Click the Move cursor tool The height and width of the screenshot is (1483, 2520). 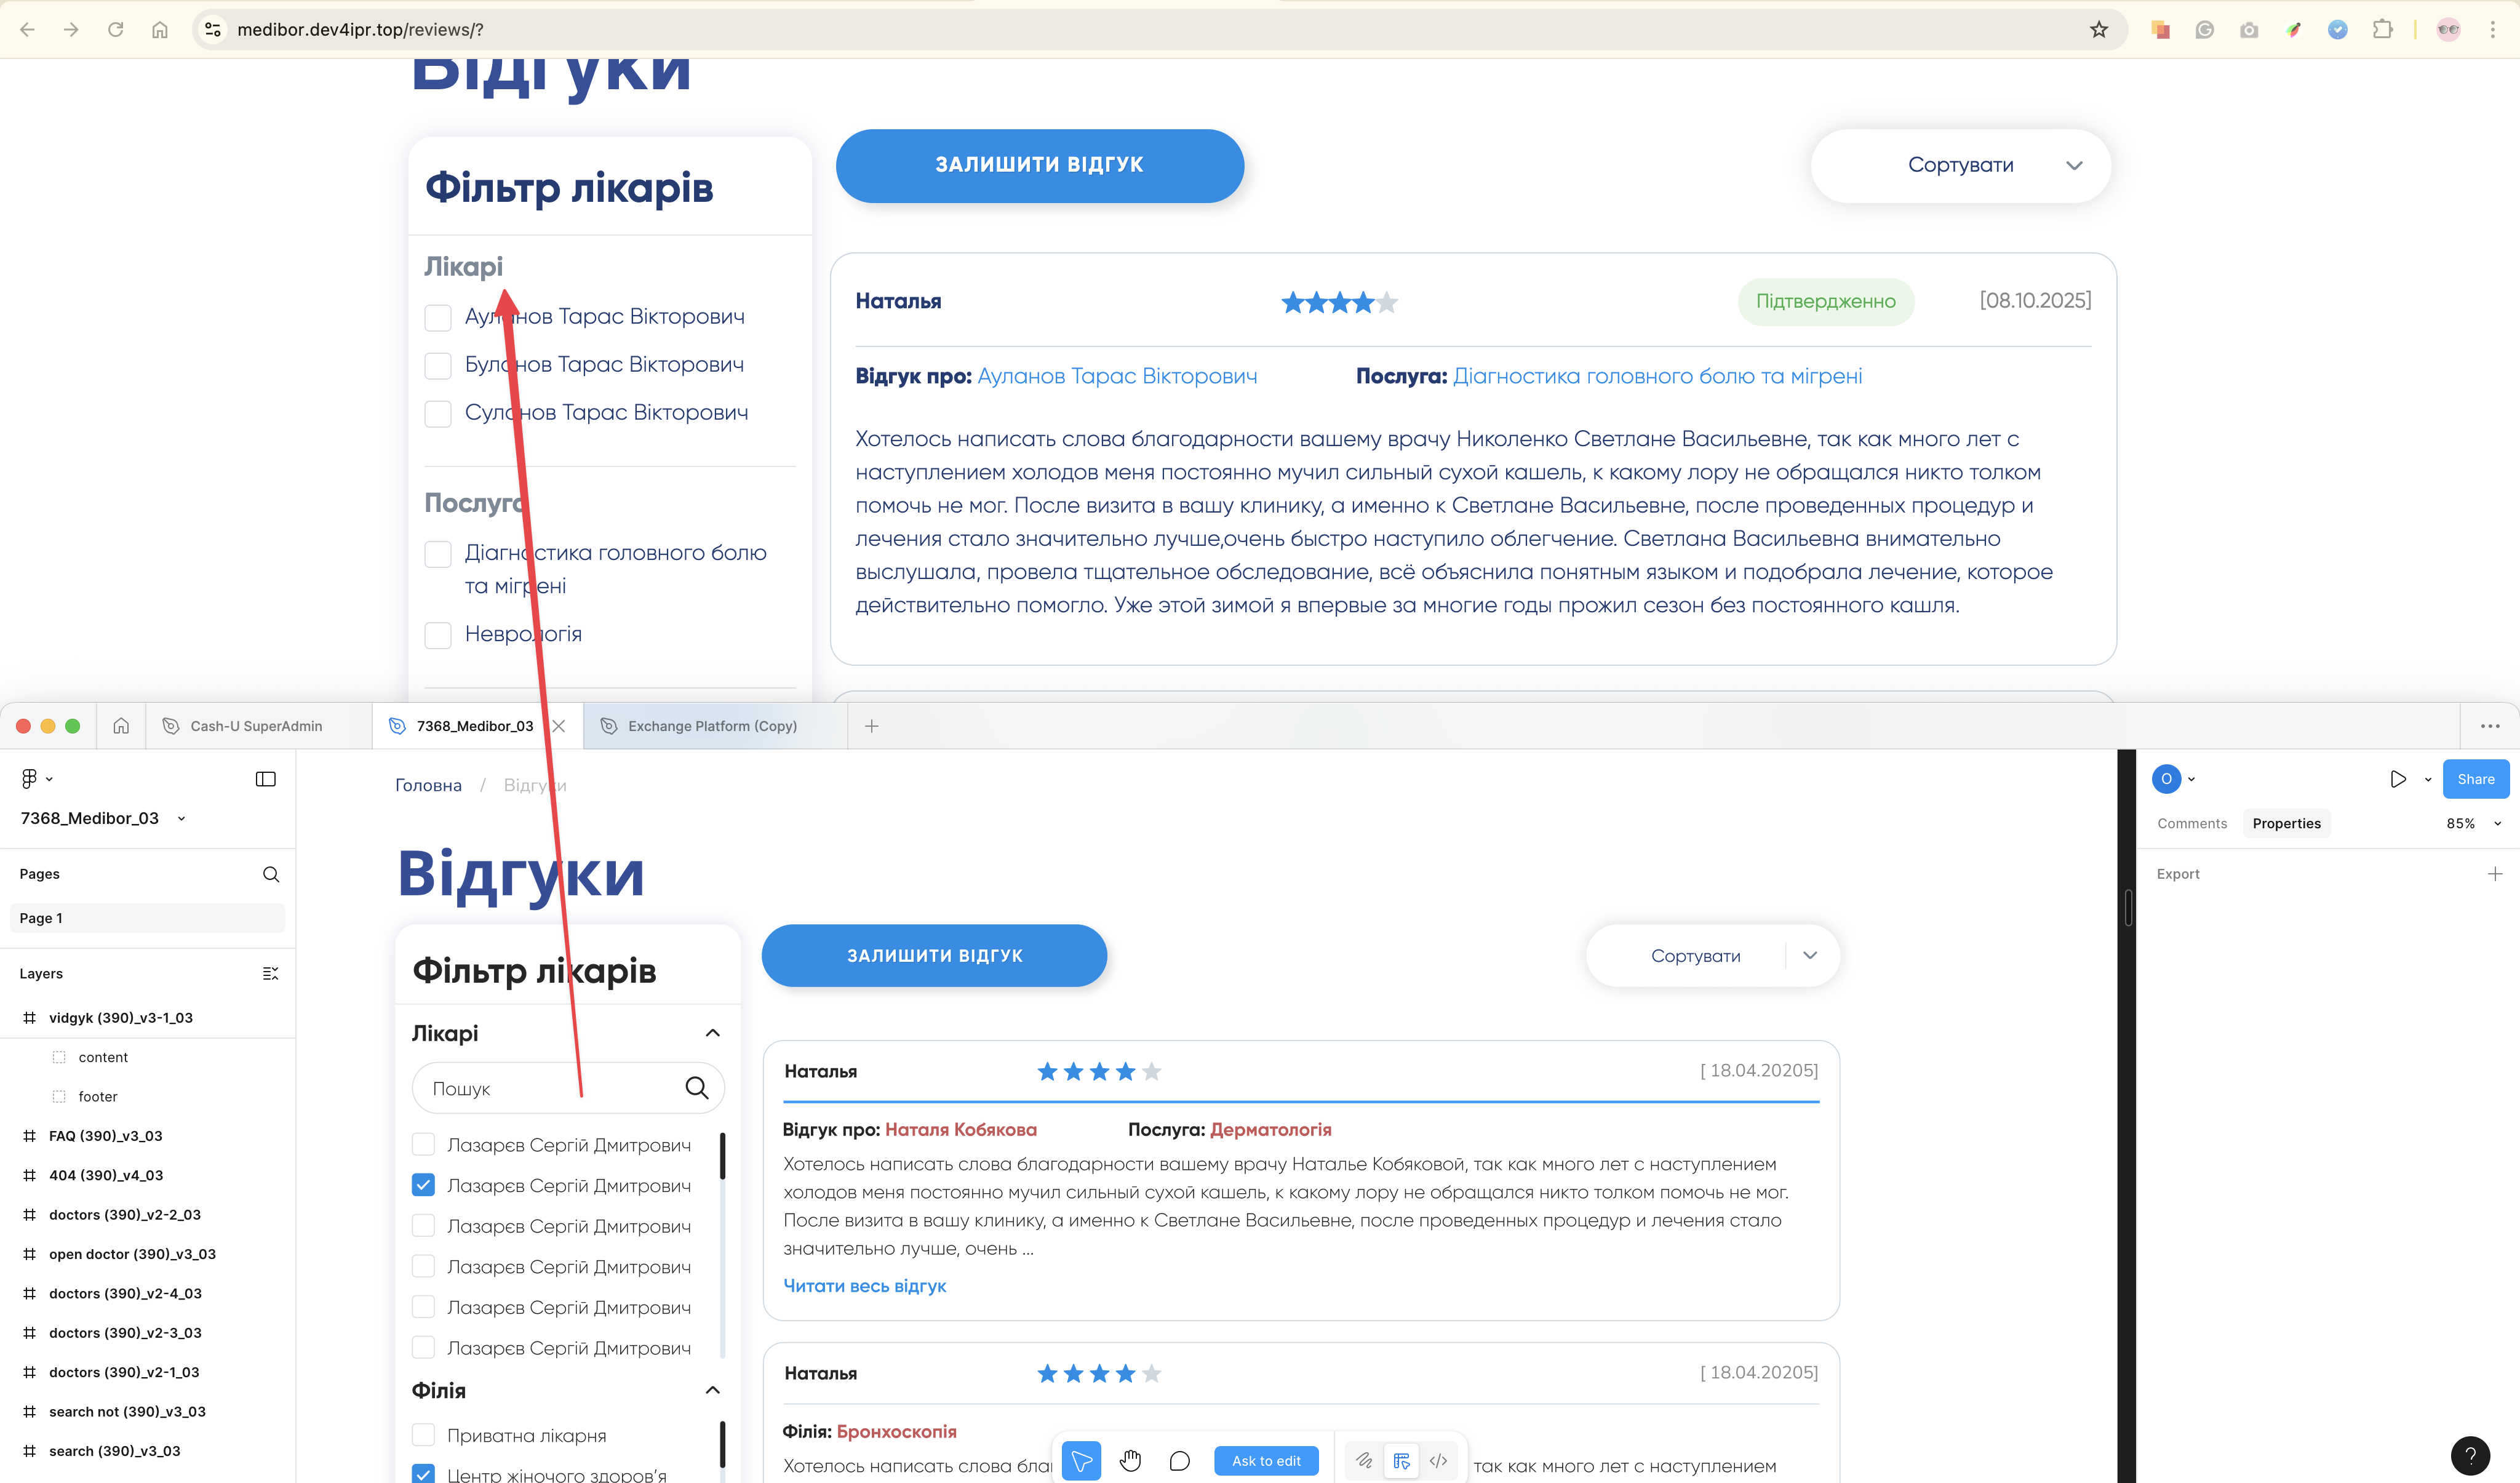pos(1081,1461)
